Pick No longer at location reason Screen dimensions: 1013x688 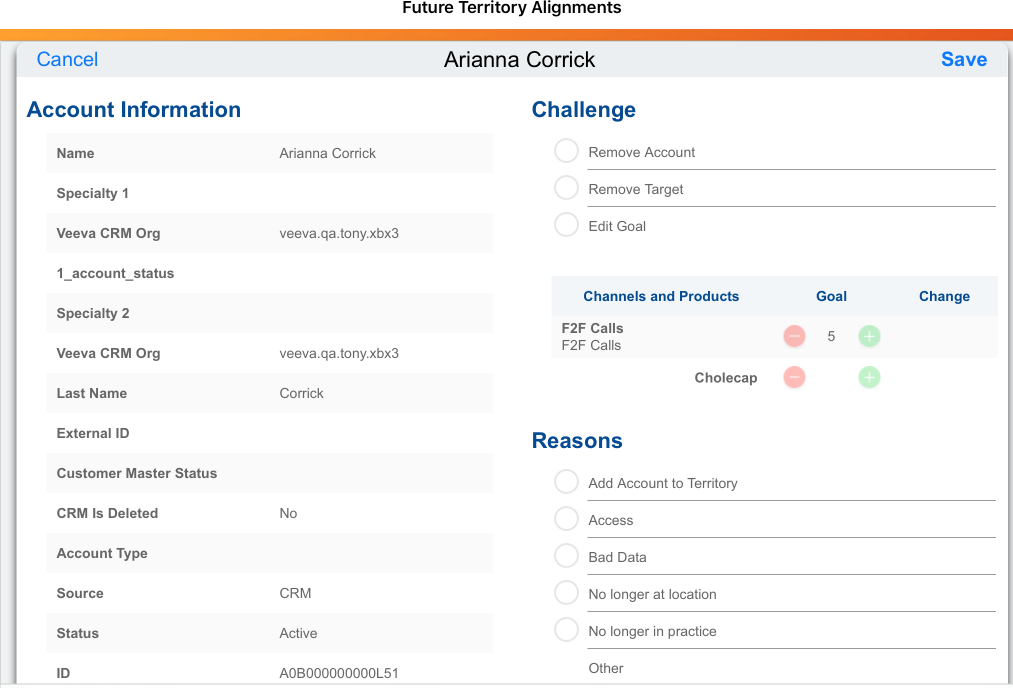(x=567, y=594)
